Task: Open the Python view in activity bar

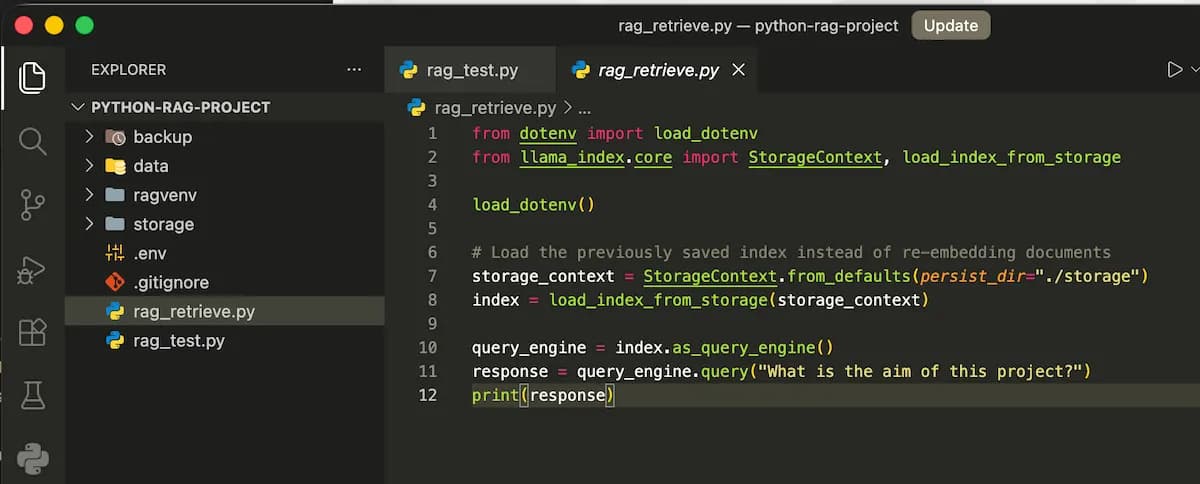Action: 32,457
